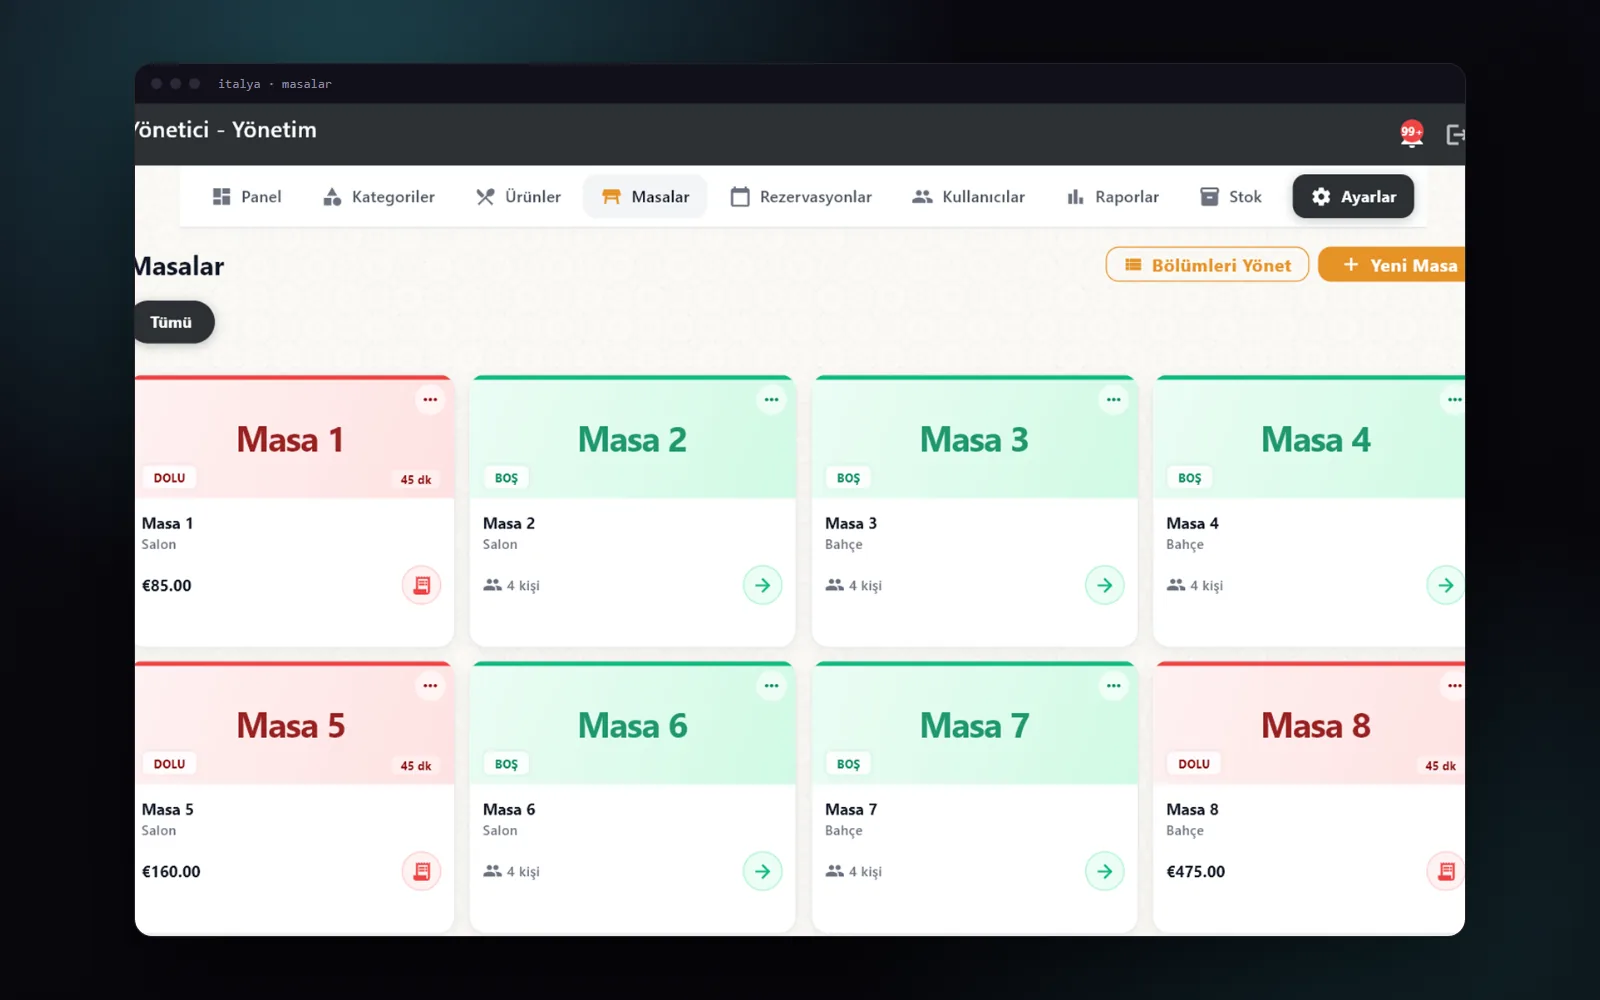Click the green arrow on Masa 3
This screenshot has height=1000, width=1600.
tap(1105, 585)
